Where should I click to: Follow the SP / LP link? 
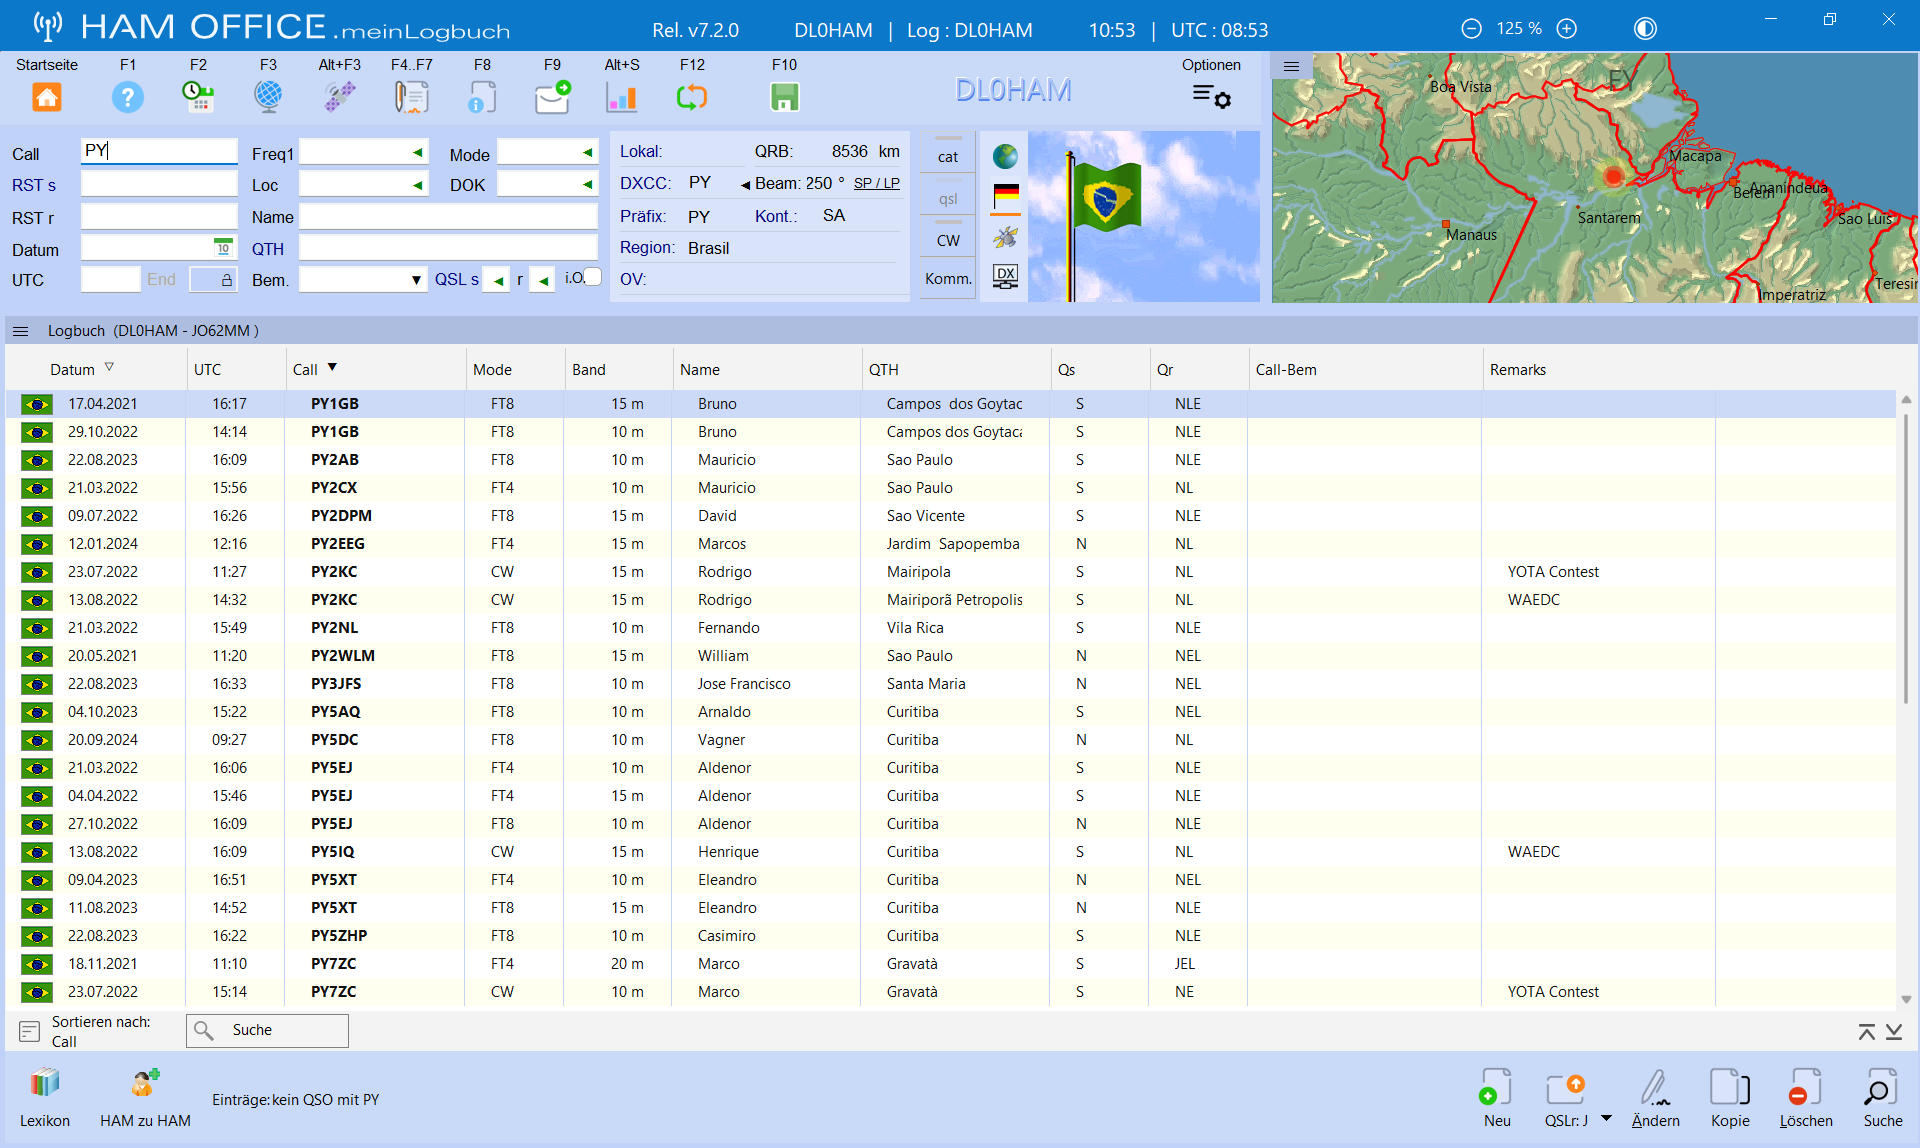(876, 183)
